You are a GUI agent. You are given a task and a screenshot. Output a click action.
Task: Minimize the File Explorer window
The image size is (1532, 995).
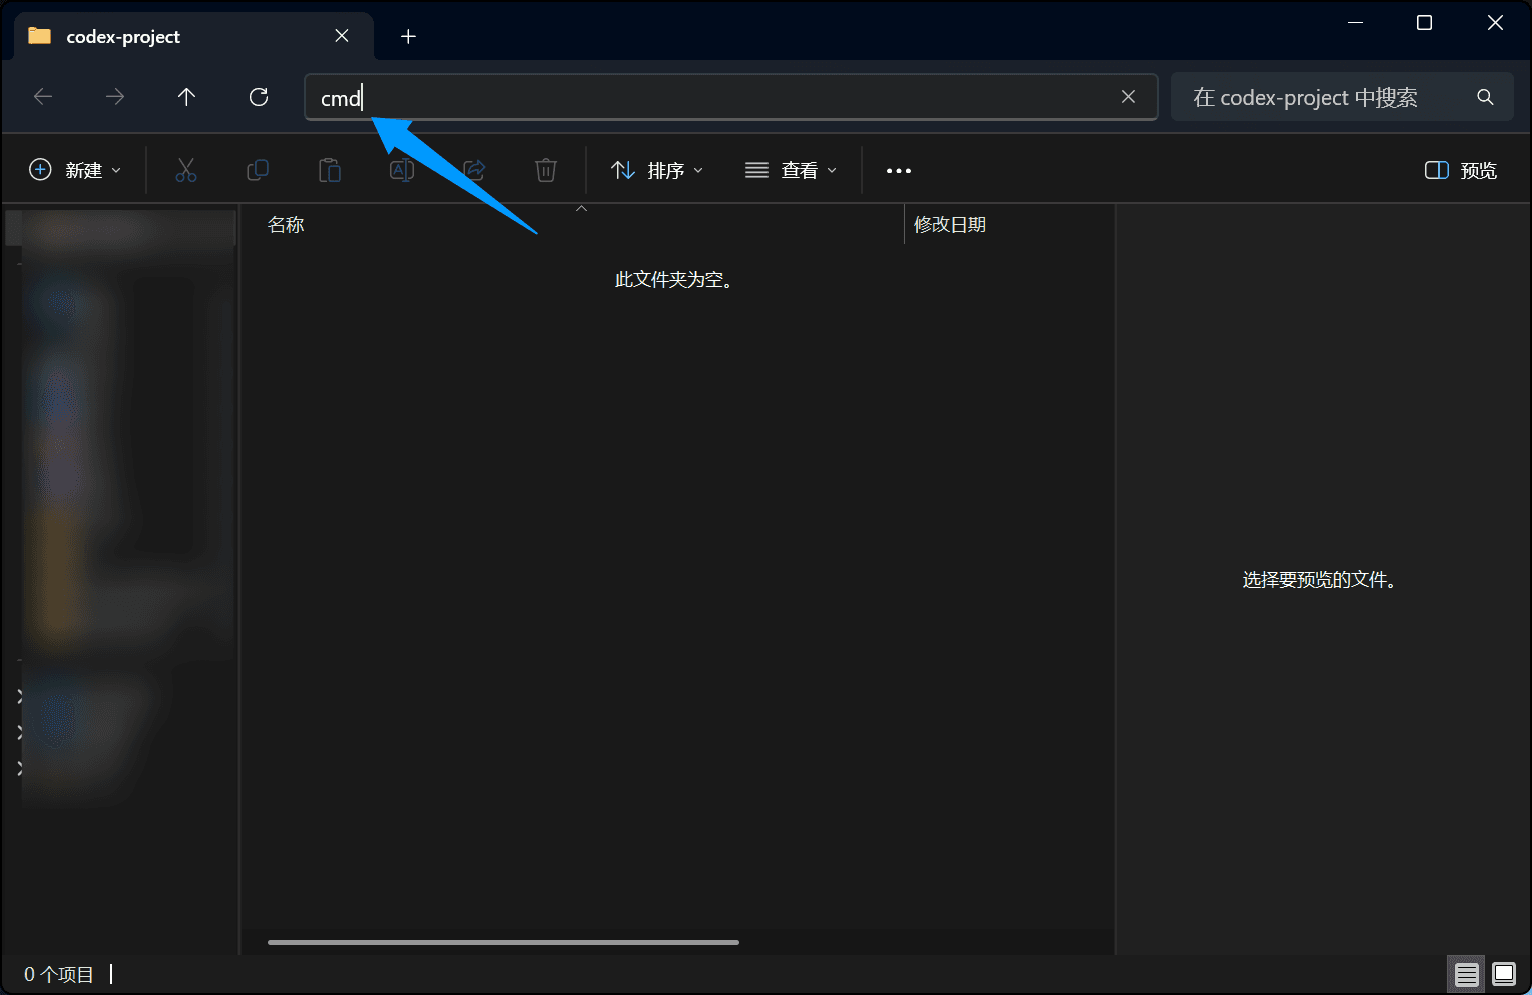point(1356,23)
